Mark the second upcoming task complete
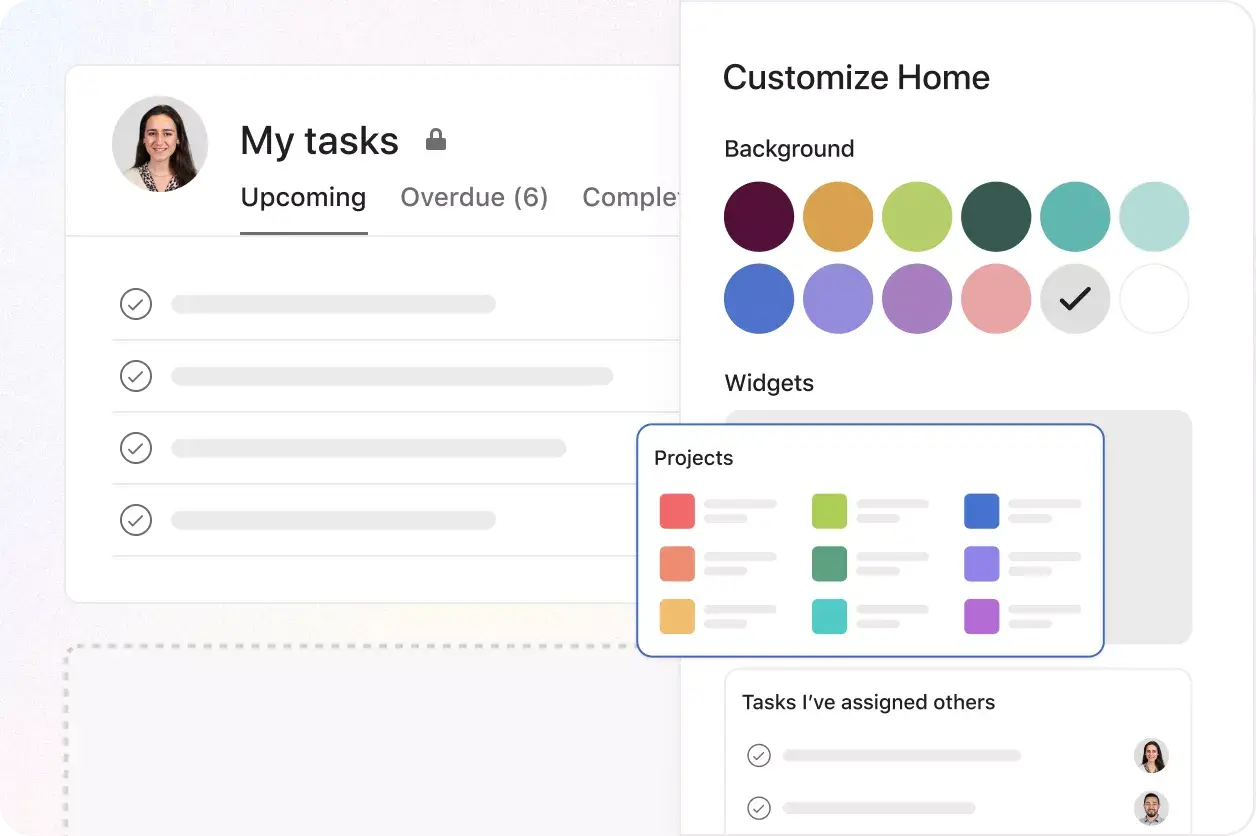Viewport: 1256px width, 836px height. tap(136, 376)
